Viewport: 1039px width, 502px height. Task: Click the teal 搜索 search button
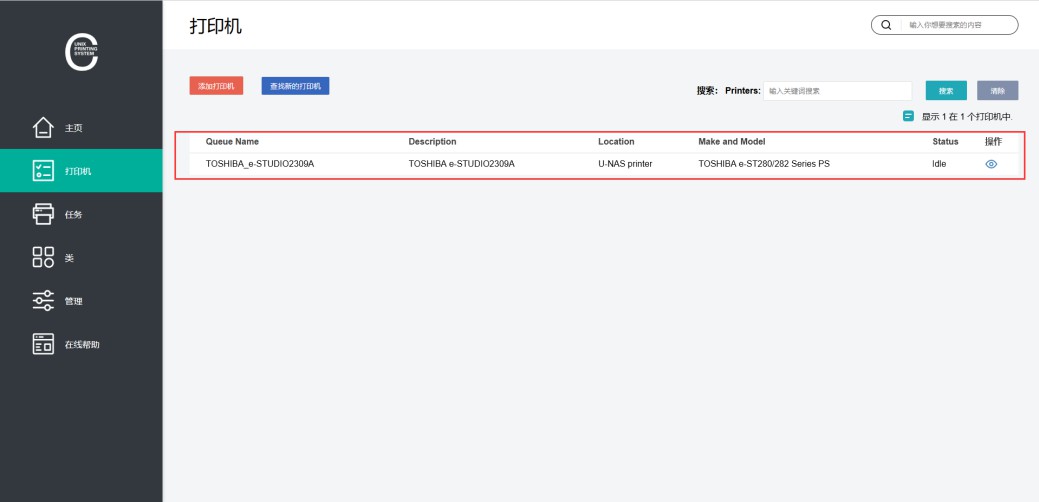click(x=945, y=91)
